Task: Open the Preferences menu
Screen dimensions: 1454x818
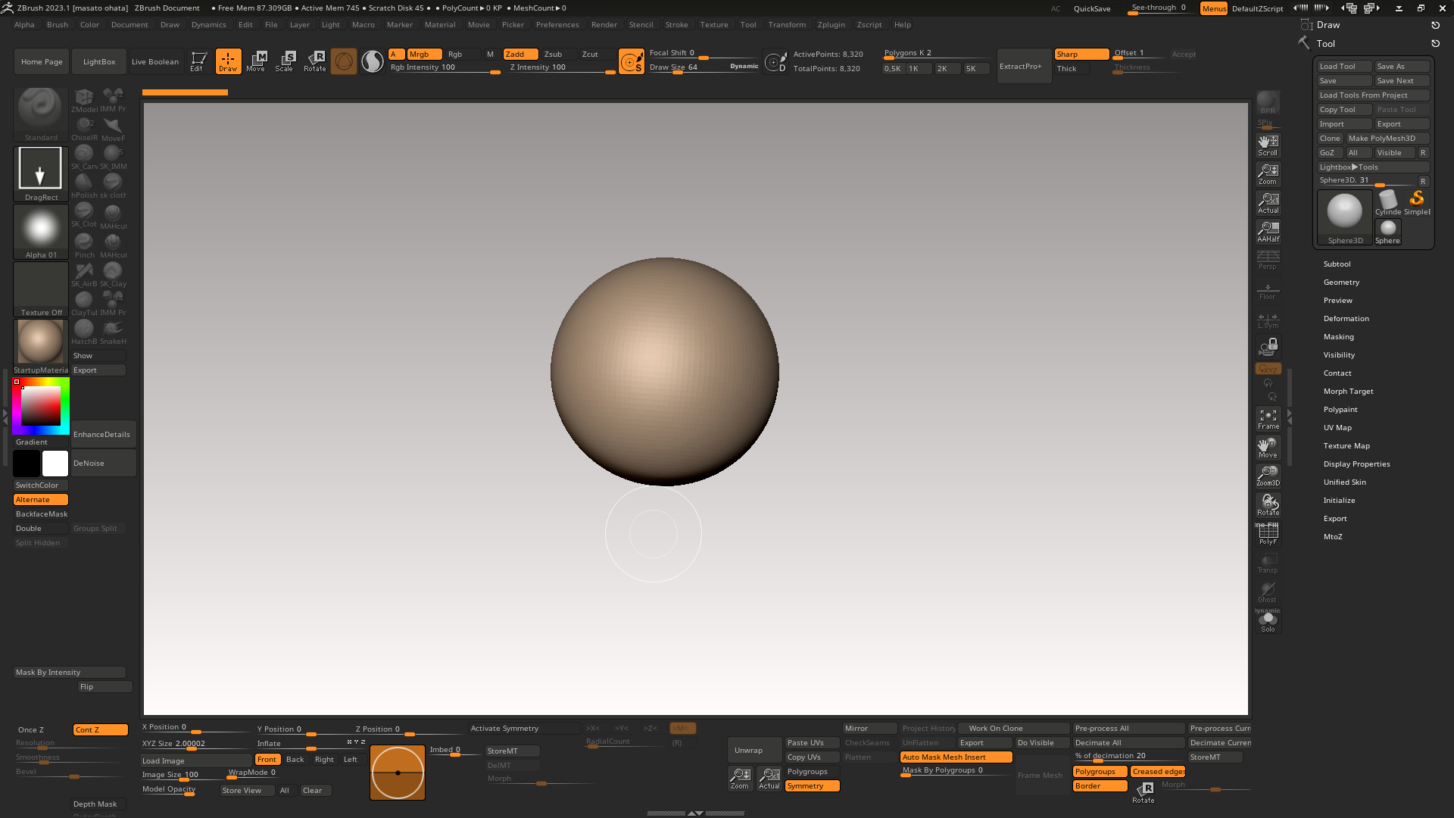Action: coord(557,24)
